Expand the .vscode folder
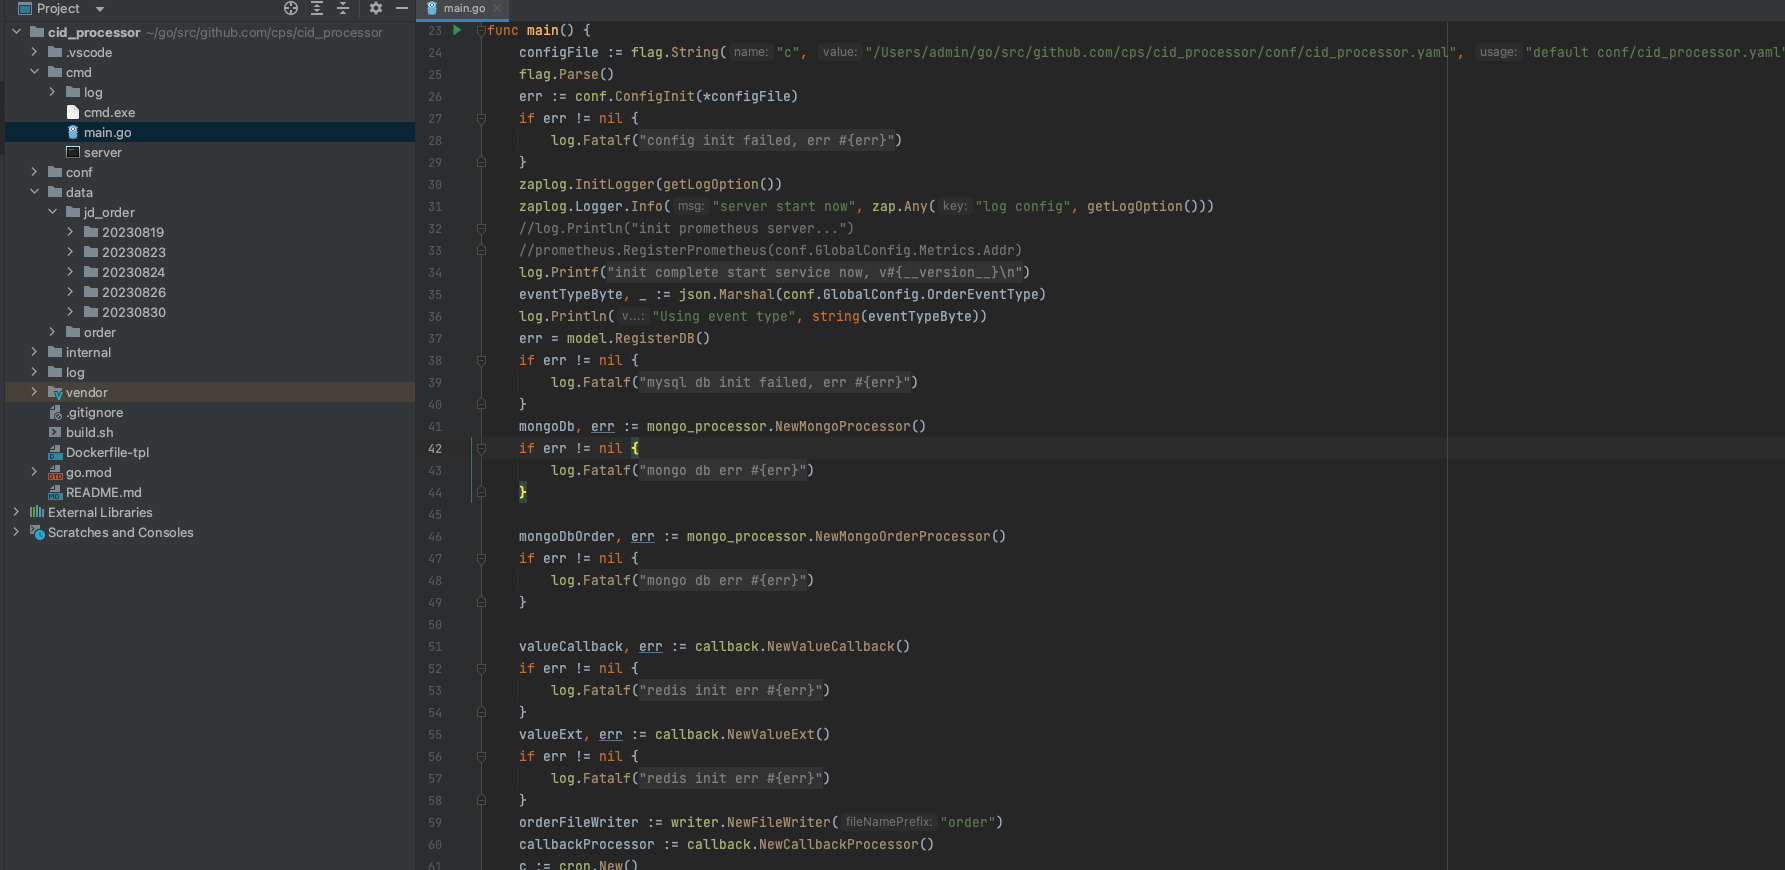1785x870 pixels. point(34,52)
